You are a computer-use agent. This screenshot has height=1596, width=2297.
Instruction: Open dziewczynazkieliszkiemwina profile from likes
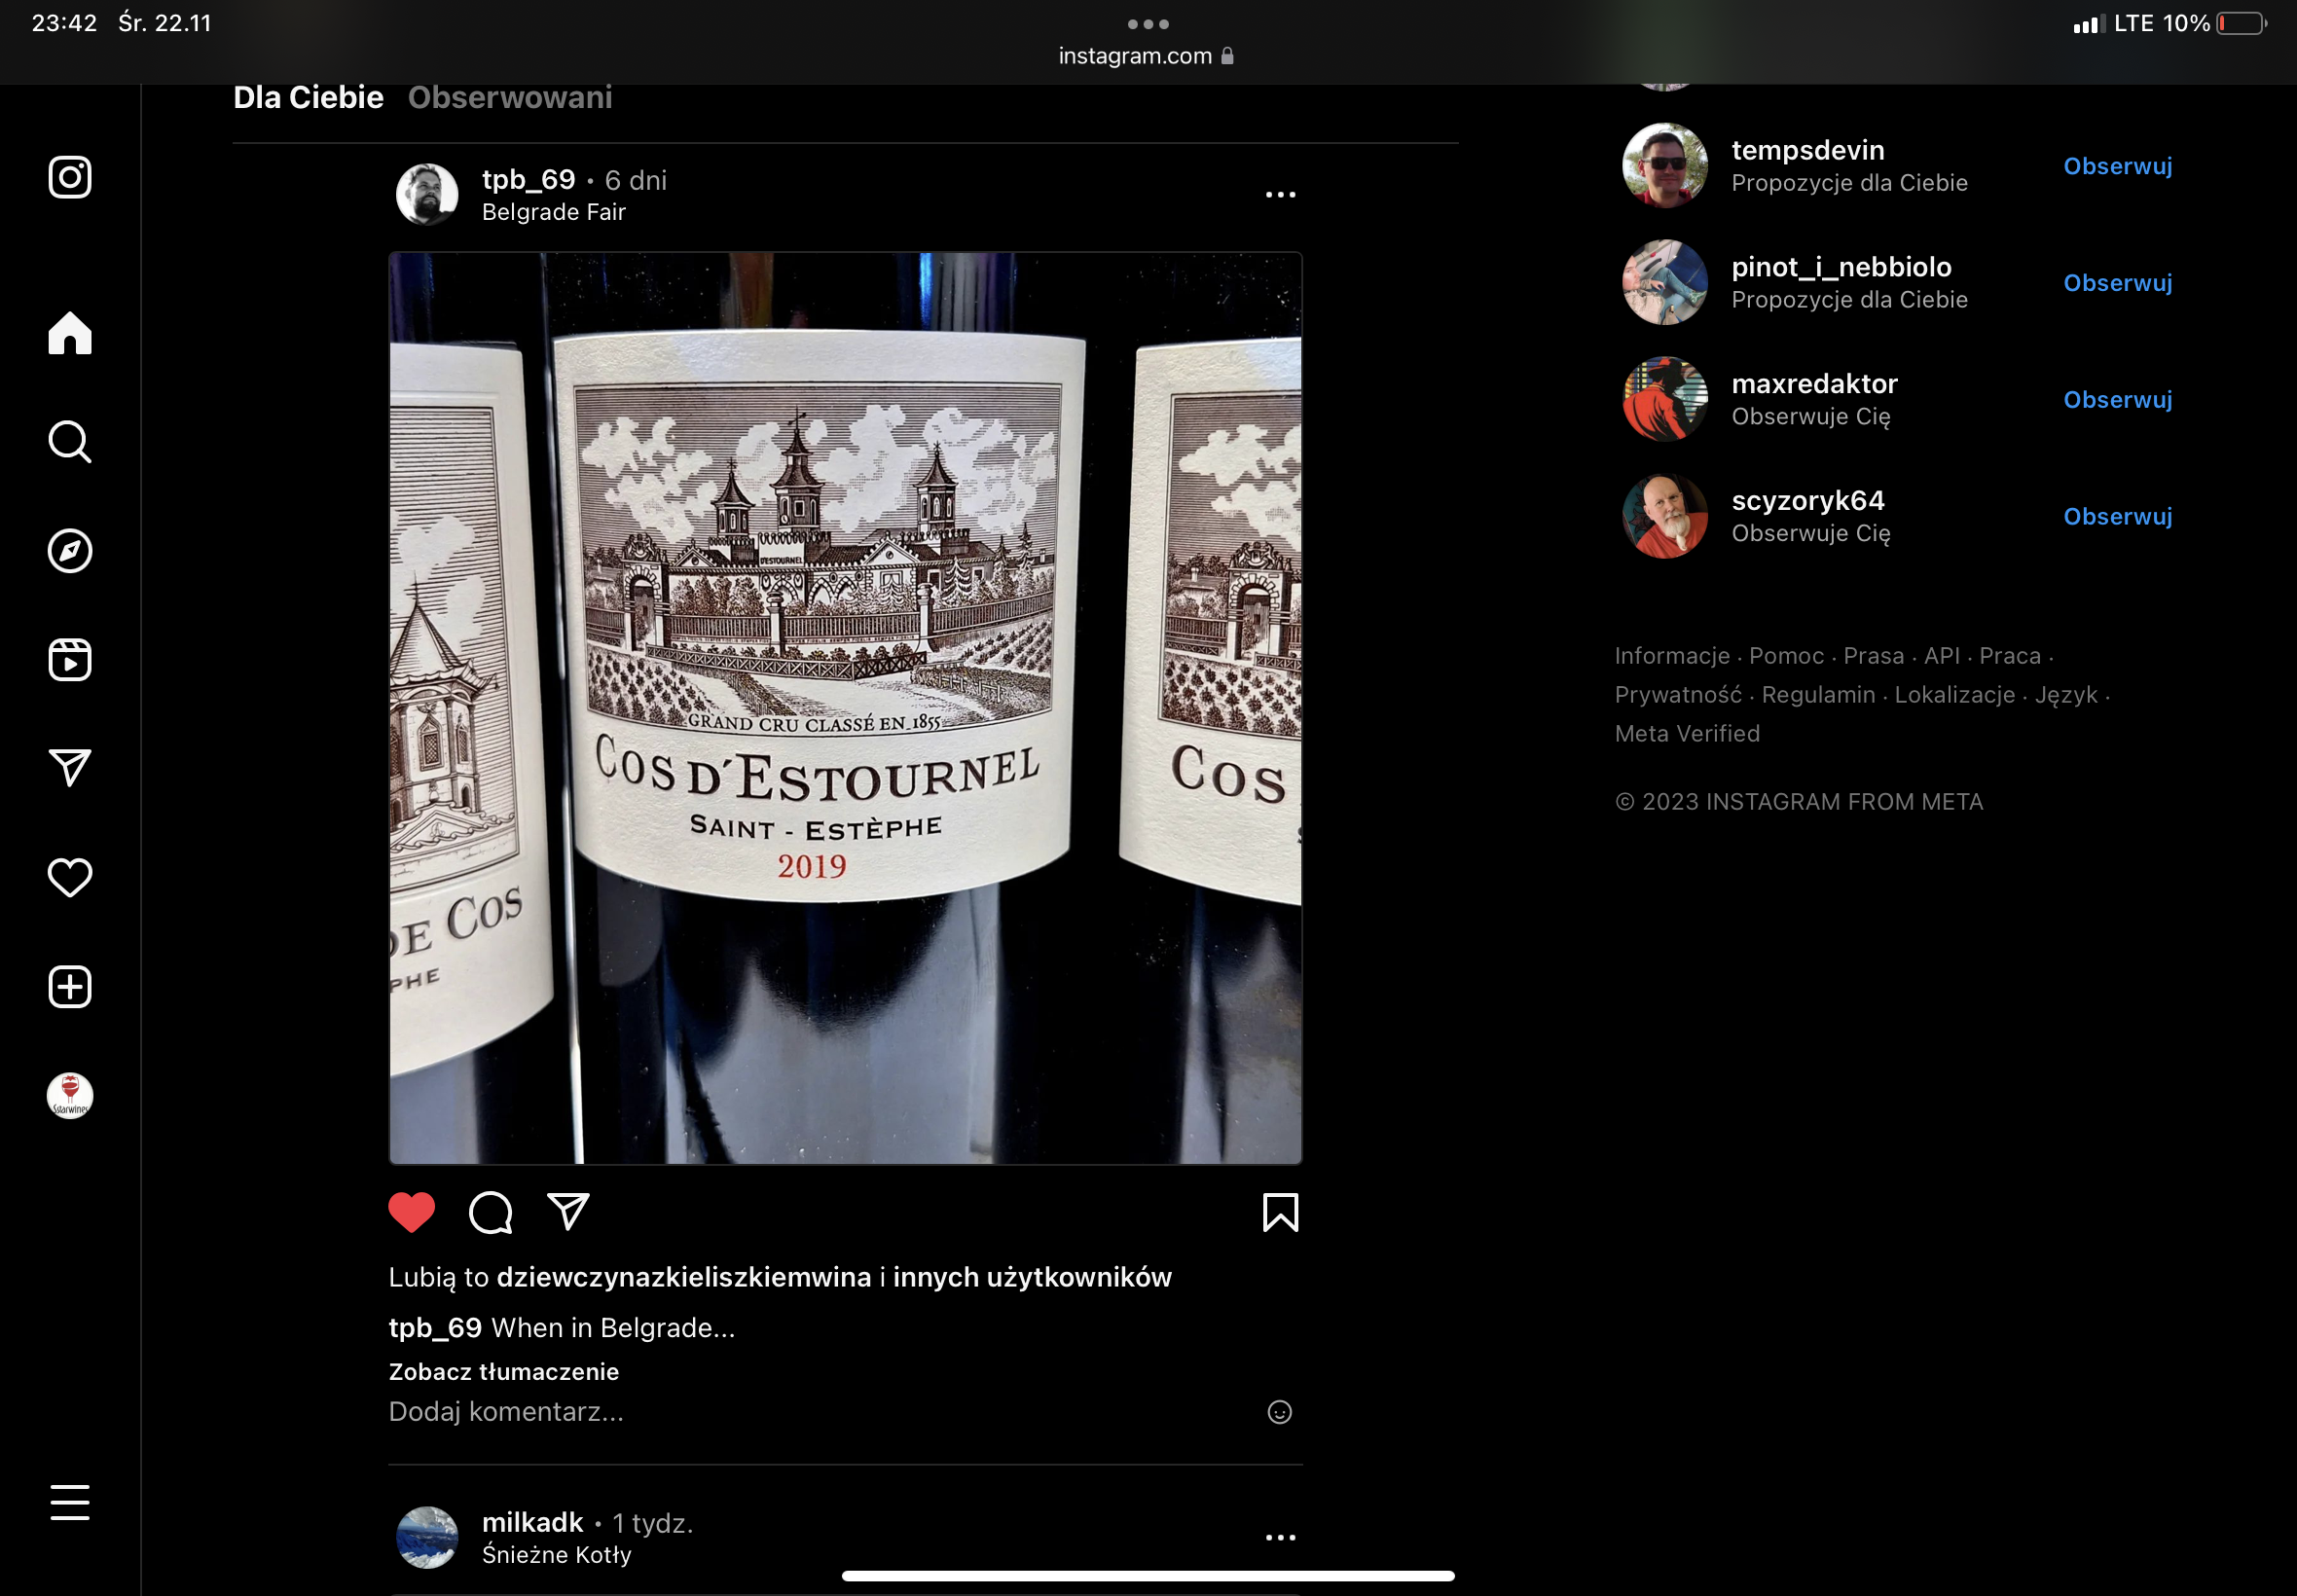(x=684, y=1277)
